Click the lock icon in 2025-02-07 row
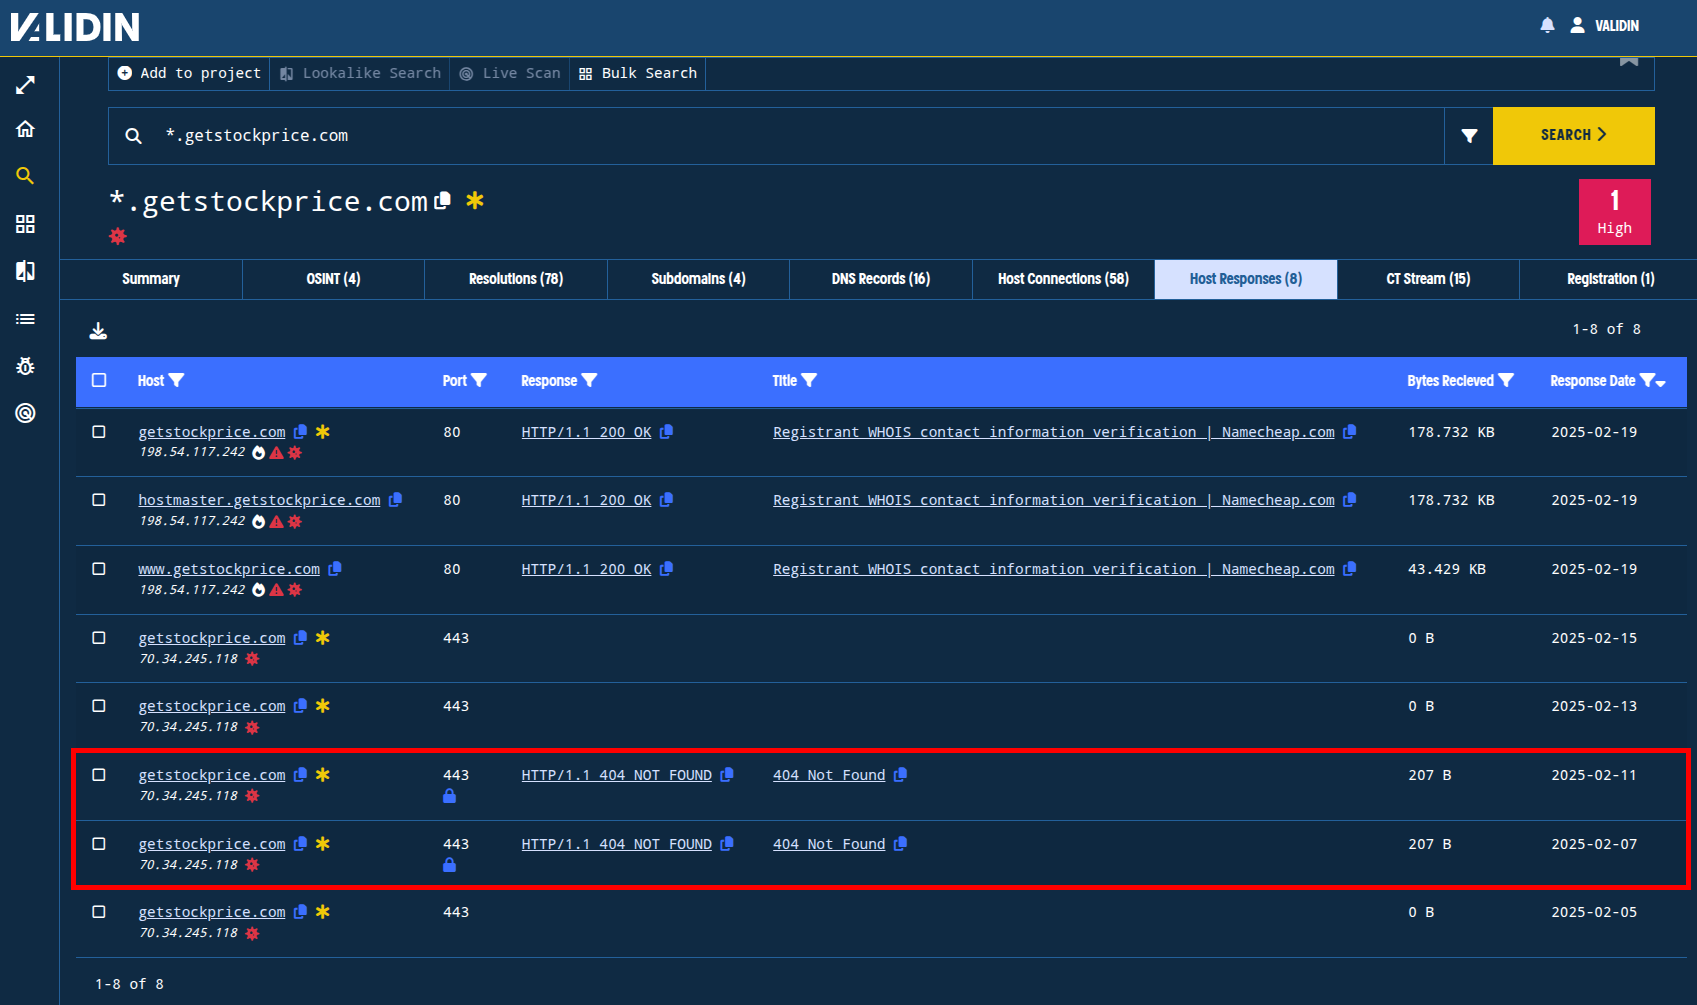Screen dimensions: 1697x1005 coord(449,866)
